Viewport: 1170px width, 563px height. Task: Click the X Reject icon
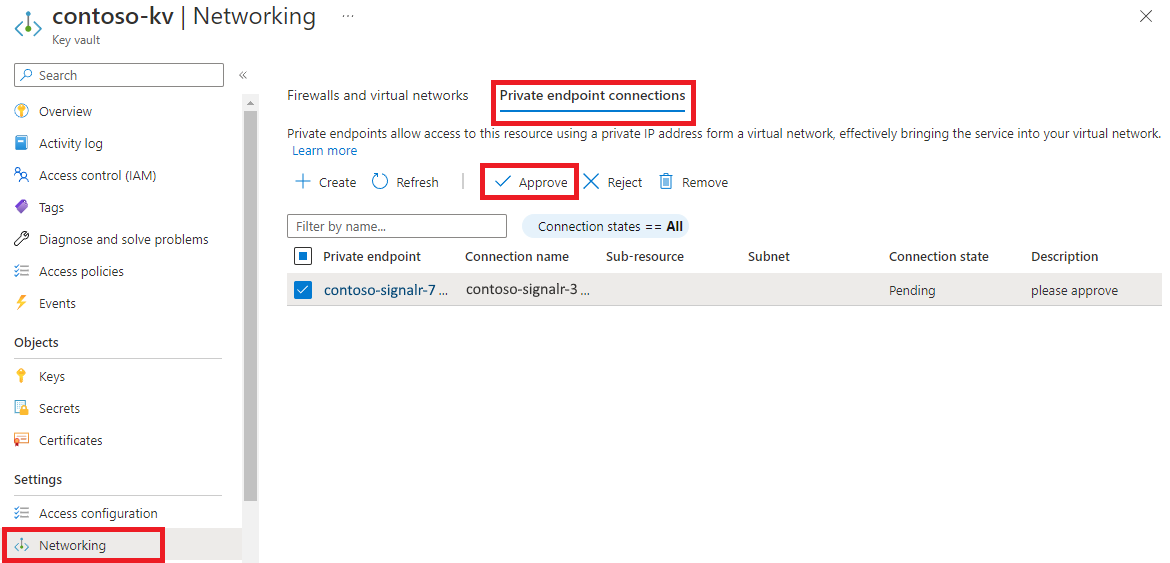591,182
